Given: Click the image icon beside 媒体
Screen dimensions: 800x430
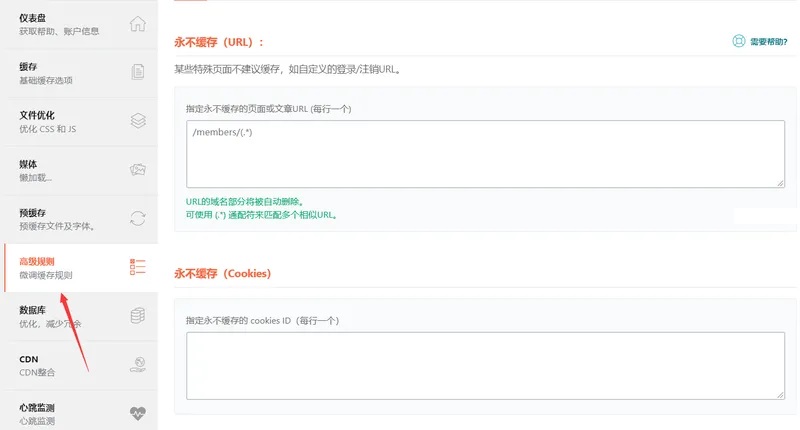Looking at the screenshot, I should [138, 170].
